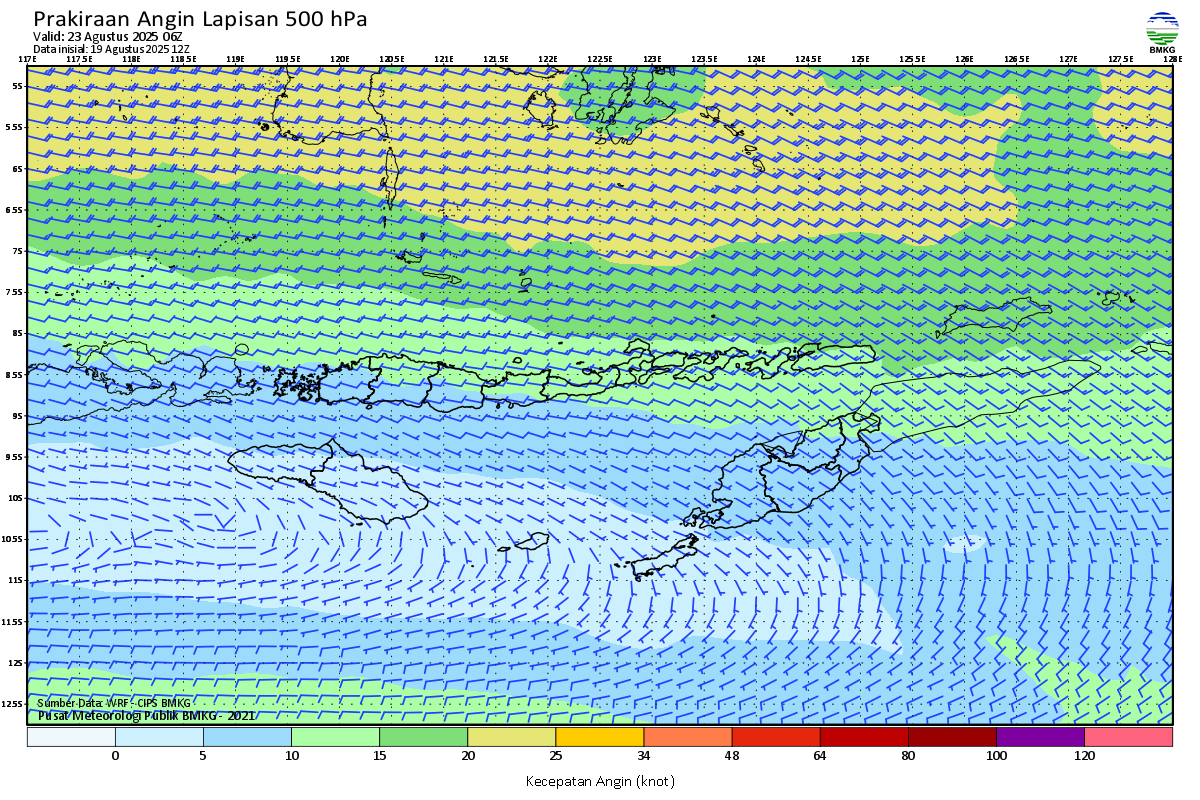This screenshot has width=1200, height=800.
Task: Click the Kecepatan Angin (knot) legend caption
Action: point(600,781)
